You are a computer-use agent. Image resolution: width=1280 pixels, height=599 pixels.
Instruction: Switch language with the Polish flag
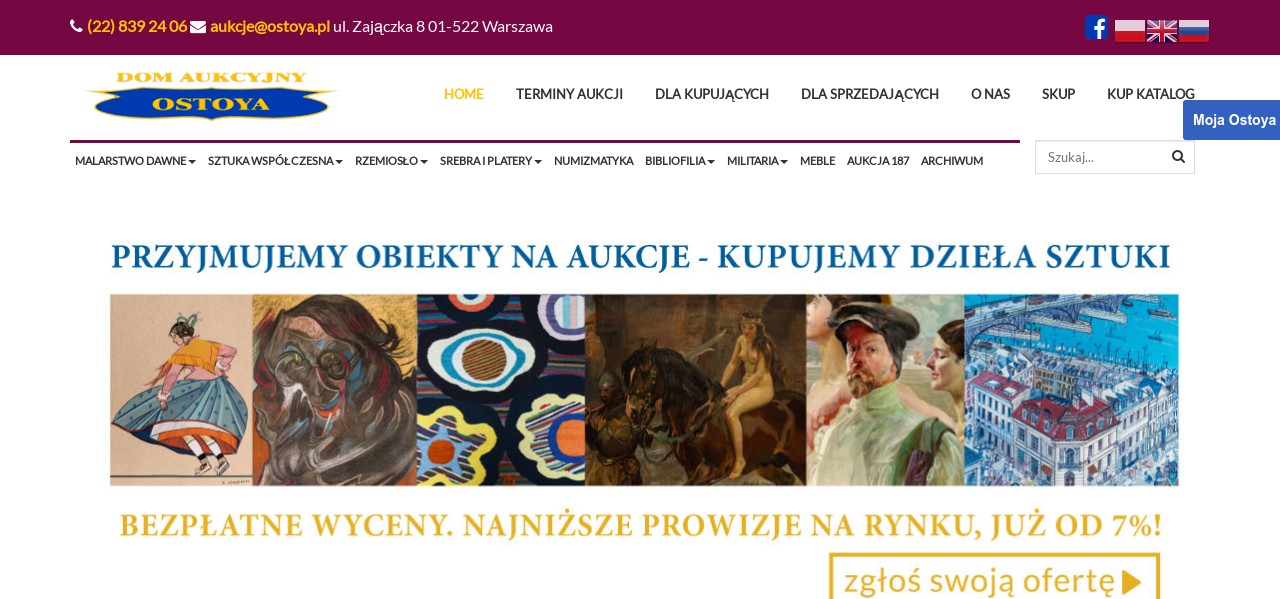pos(1129,31)
